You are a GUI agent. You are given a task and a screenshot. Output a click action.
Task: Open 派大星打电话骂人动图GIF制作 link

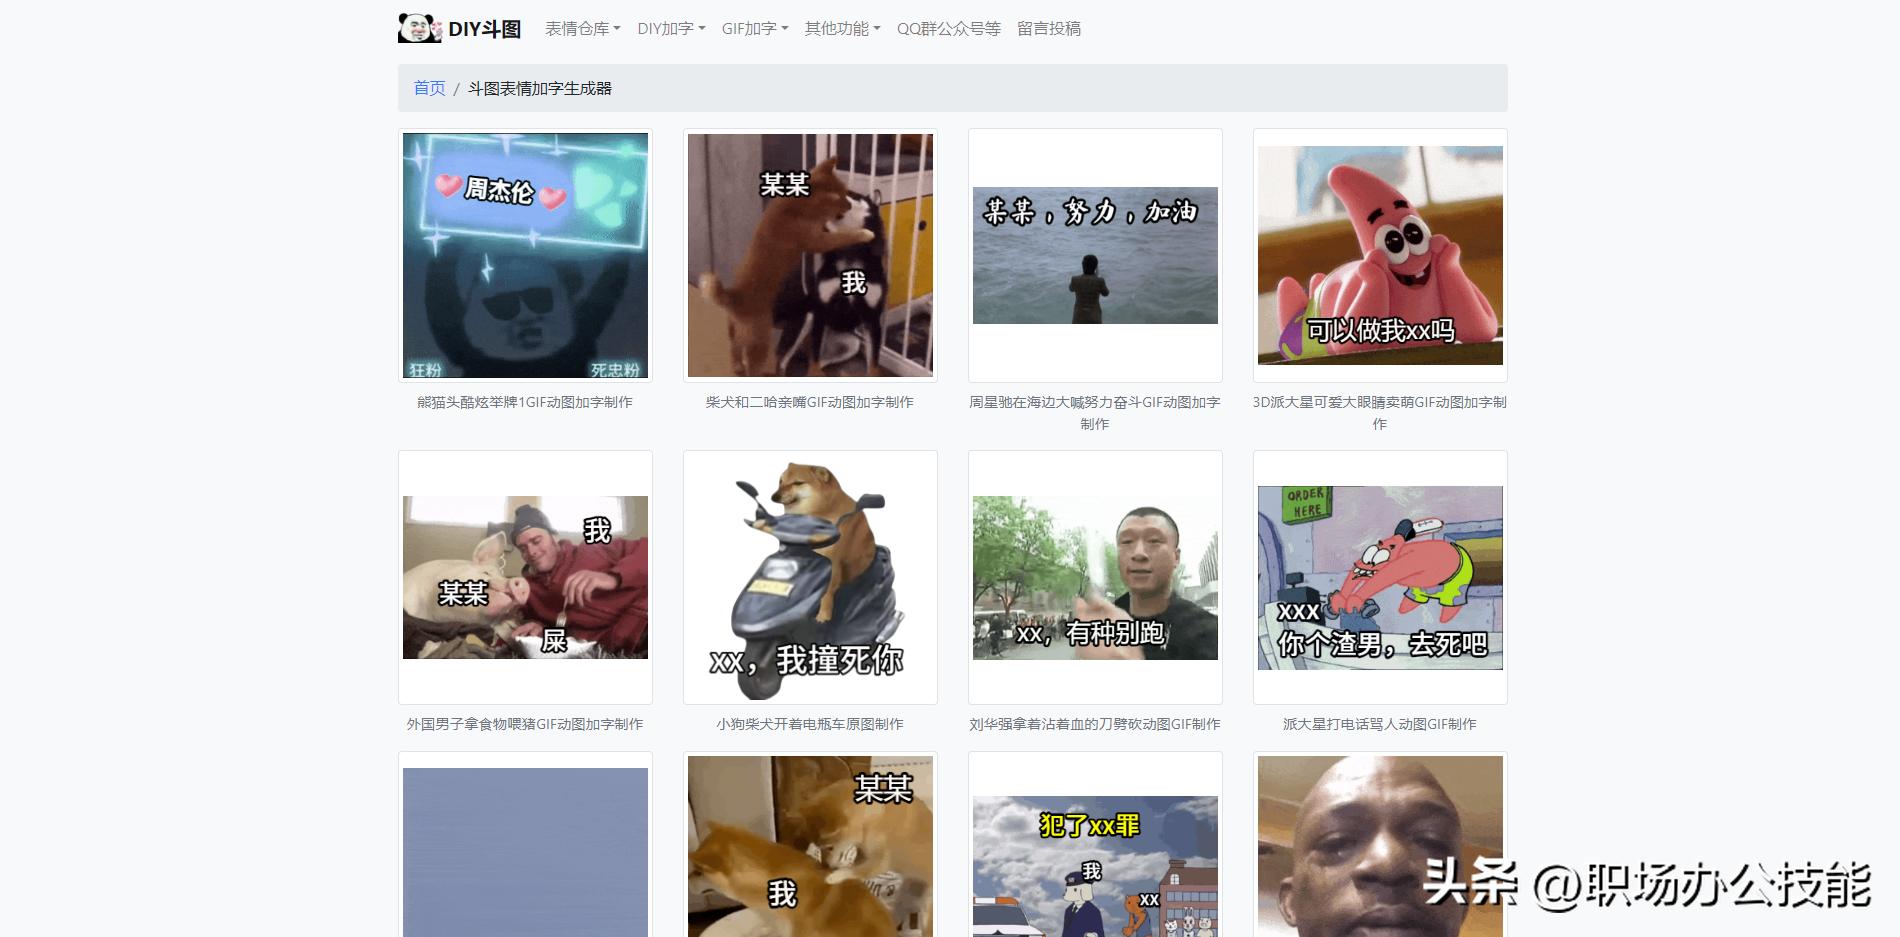[x=1379, y=724]
